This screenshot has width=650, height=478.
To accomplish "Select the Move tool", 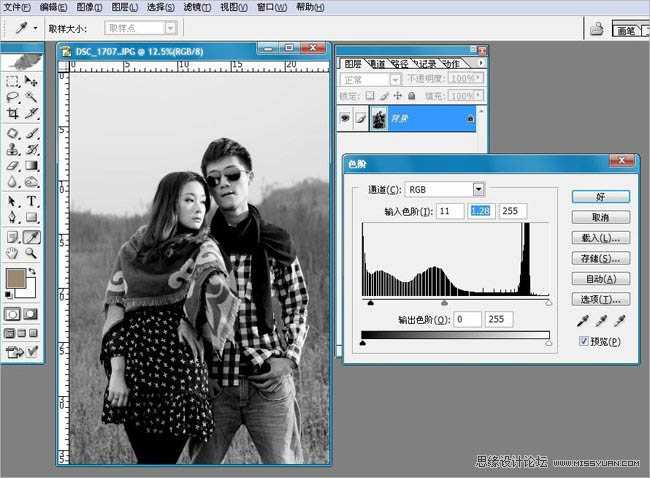I will click(31, 80).
